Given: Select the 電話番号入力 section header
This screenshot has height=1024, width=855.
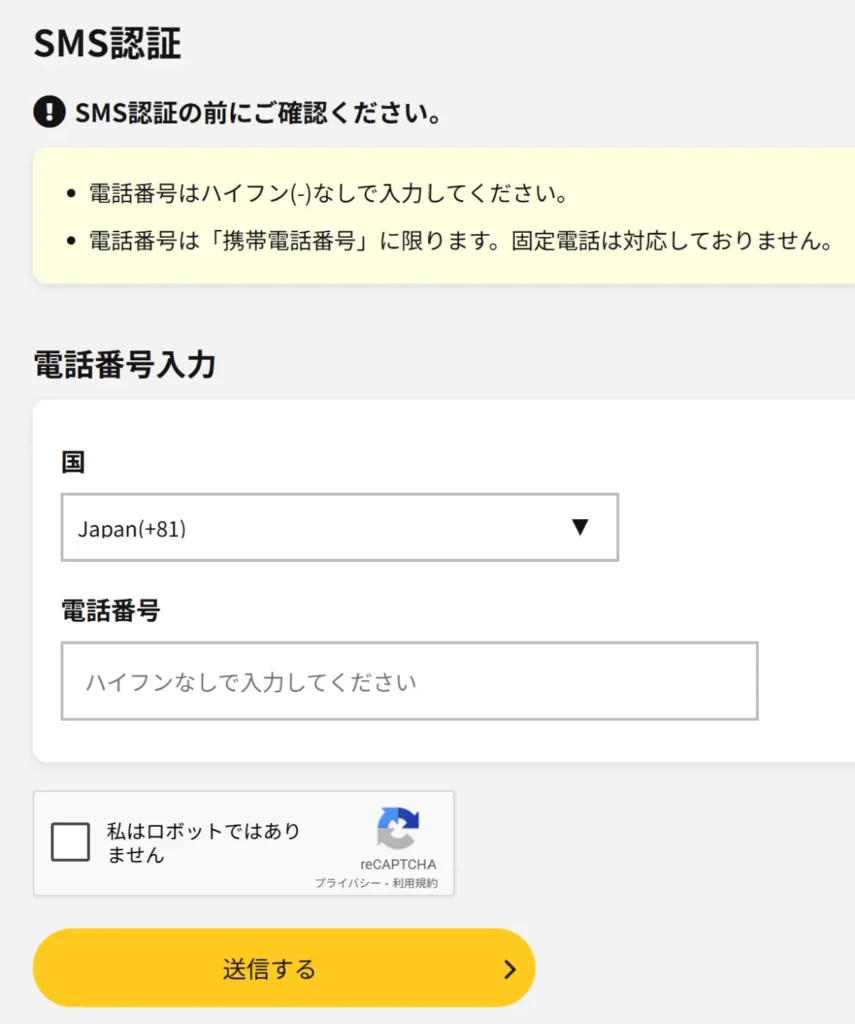Looking at the screenshot, I should coord(124,364).
